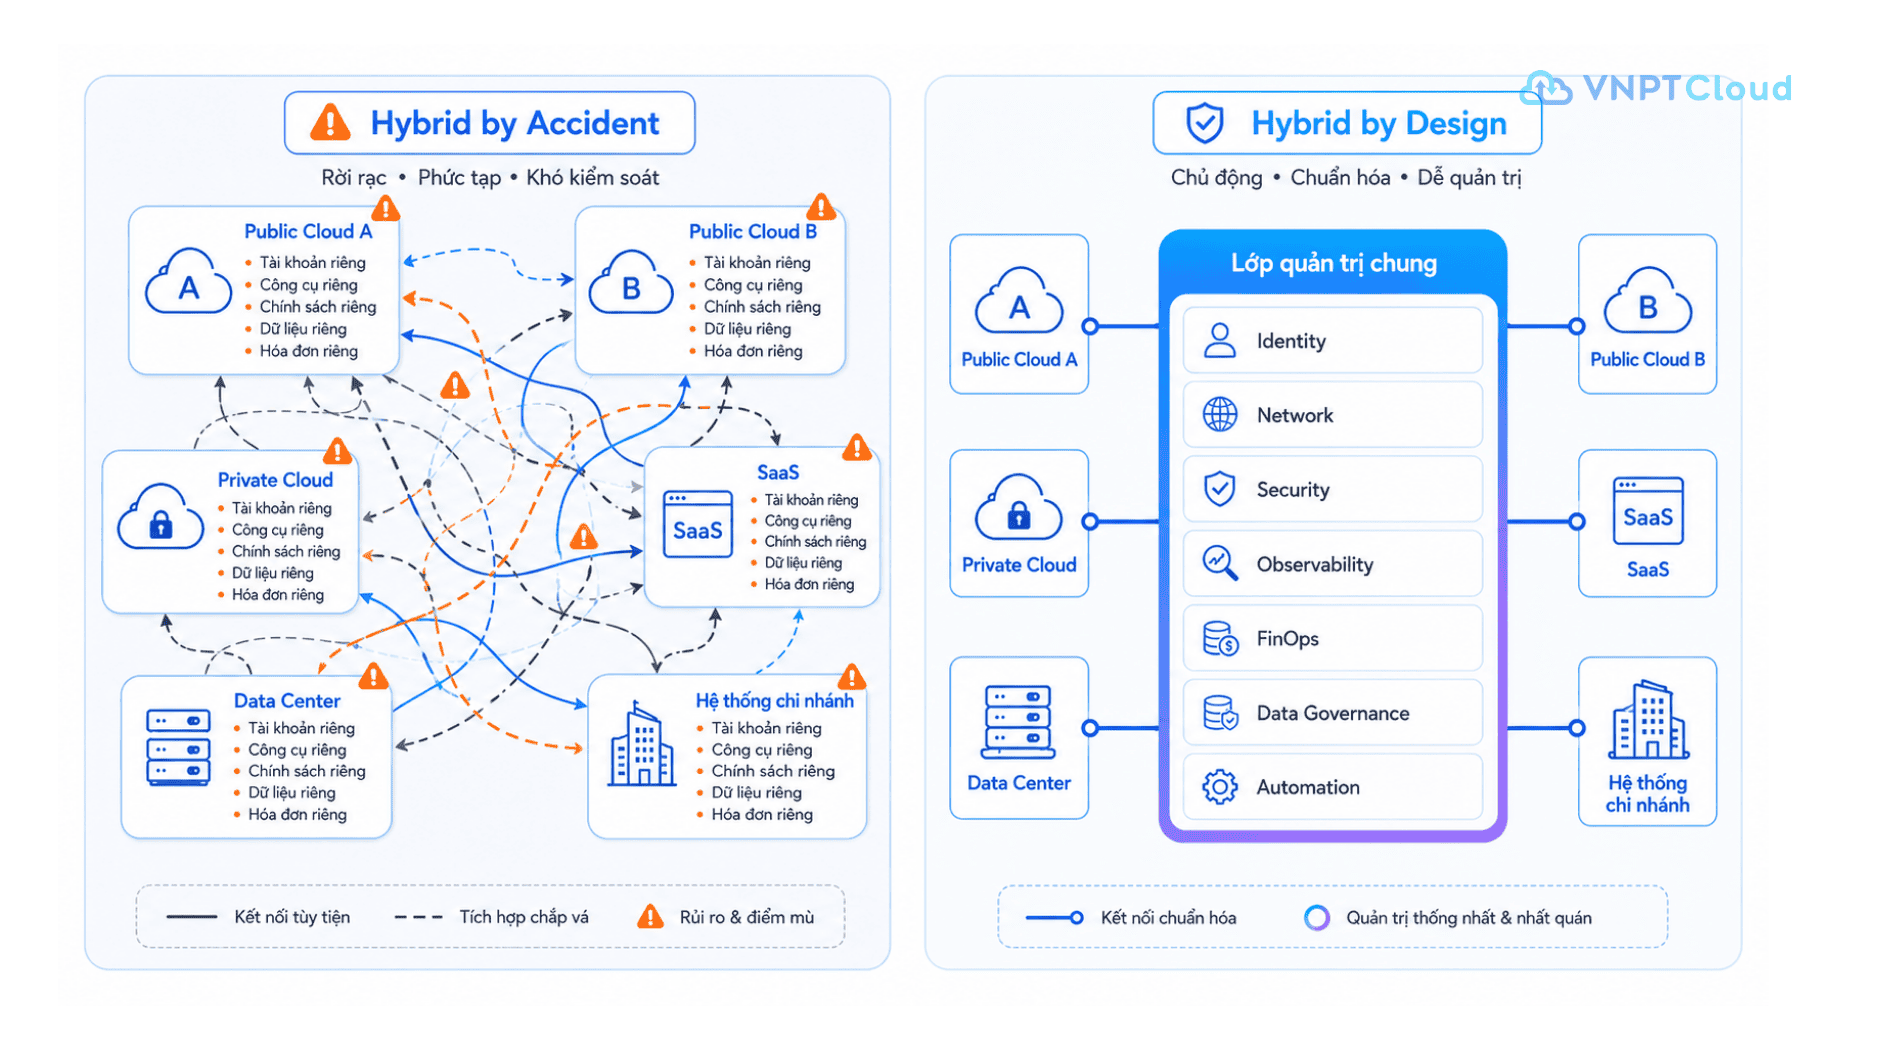Image resolution: width=1896 pixels, height=1050 pixels.
Task: Click Chính sách riêng in the Accident panel's Private Cloud card
Action: [286, 551]
